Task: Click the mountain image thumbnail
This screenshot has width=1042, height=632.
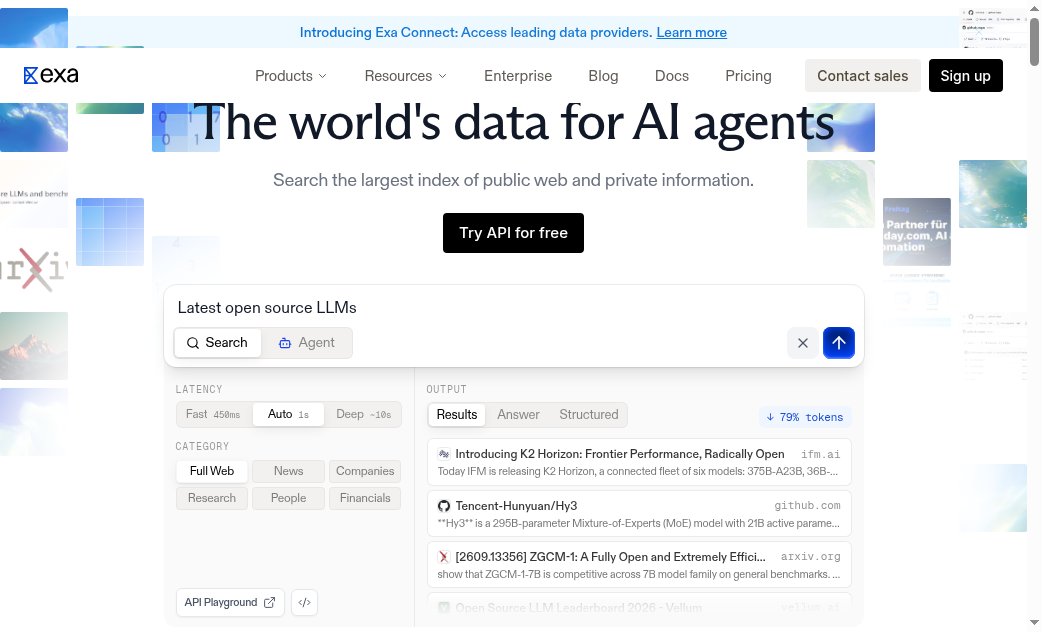Action: (34, 346)
